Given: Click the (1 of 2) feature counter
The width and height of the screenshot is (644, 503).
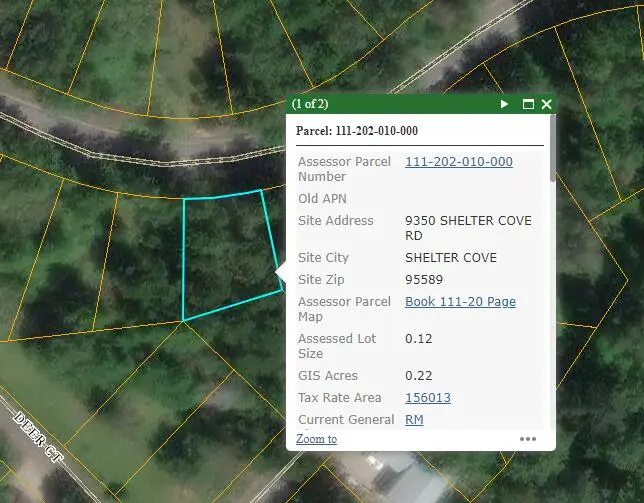Looking at the screenshot, I should click(310, 104).
